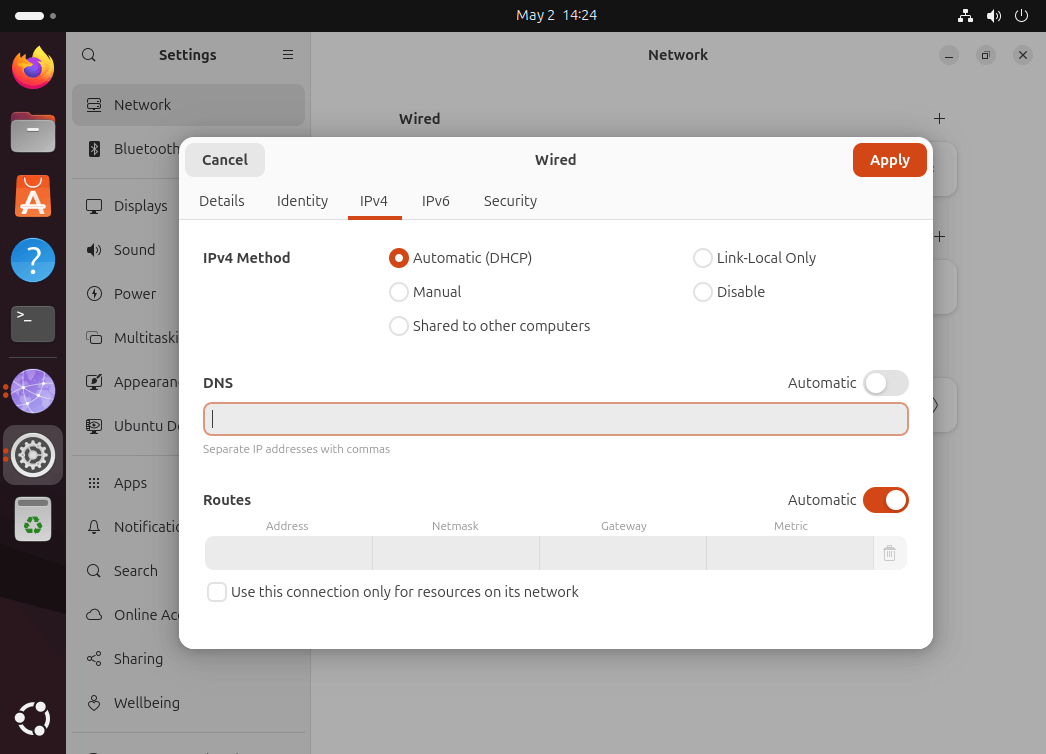Select the Manual IPv4 method
This screenshot has height=754, width=1046.
399,292
